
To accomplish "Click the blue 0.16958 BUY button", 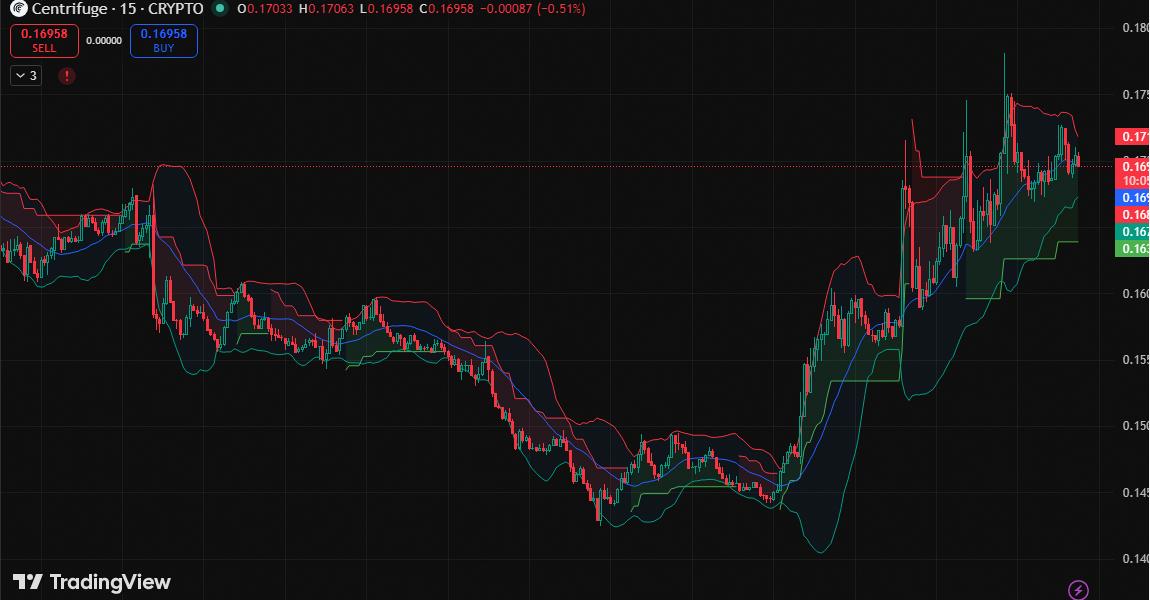I will [x=164, y=40].
